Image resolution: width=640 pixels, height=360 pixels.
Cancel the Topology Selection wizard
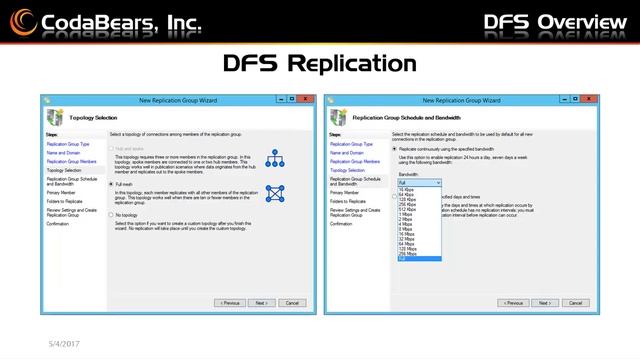tap(292, 303)
